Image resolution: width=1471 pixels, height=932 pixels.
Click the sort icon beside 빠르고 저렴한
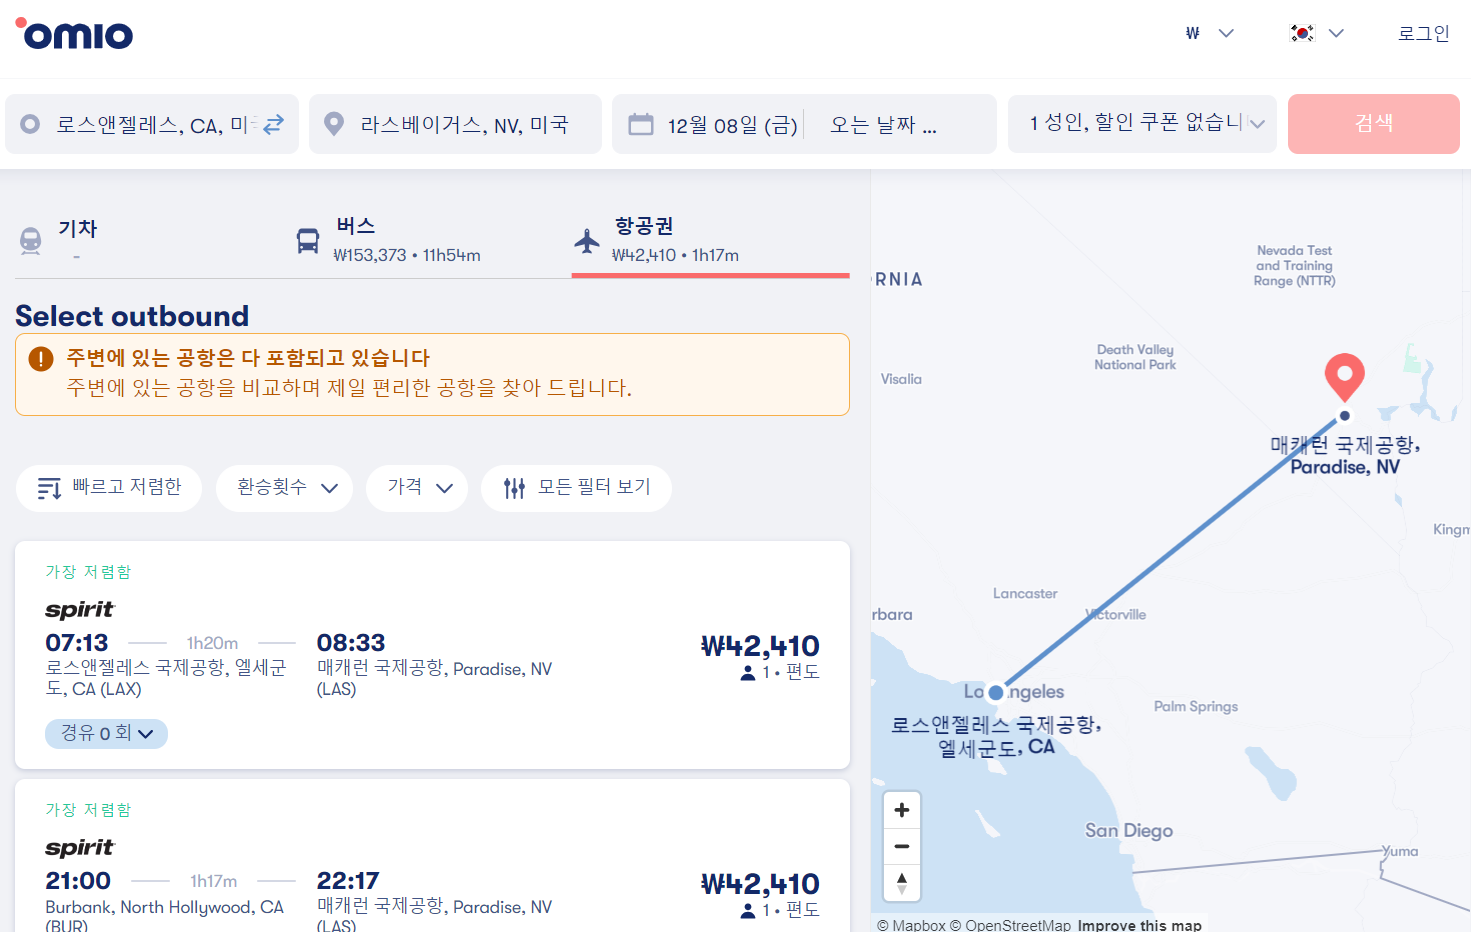pos(49,489)
